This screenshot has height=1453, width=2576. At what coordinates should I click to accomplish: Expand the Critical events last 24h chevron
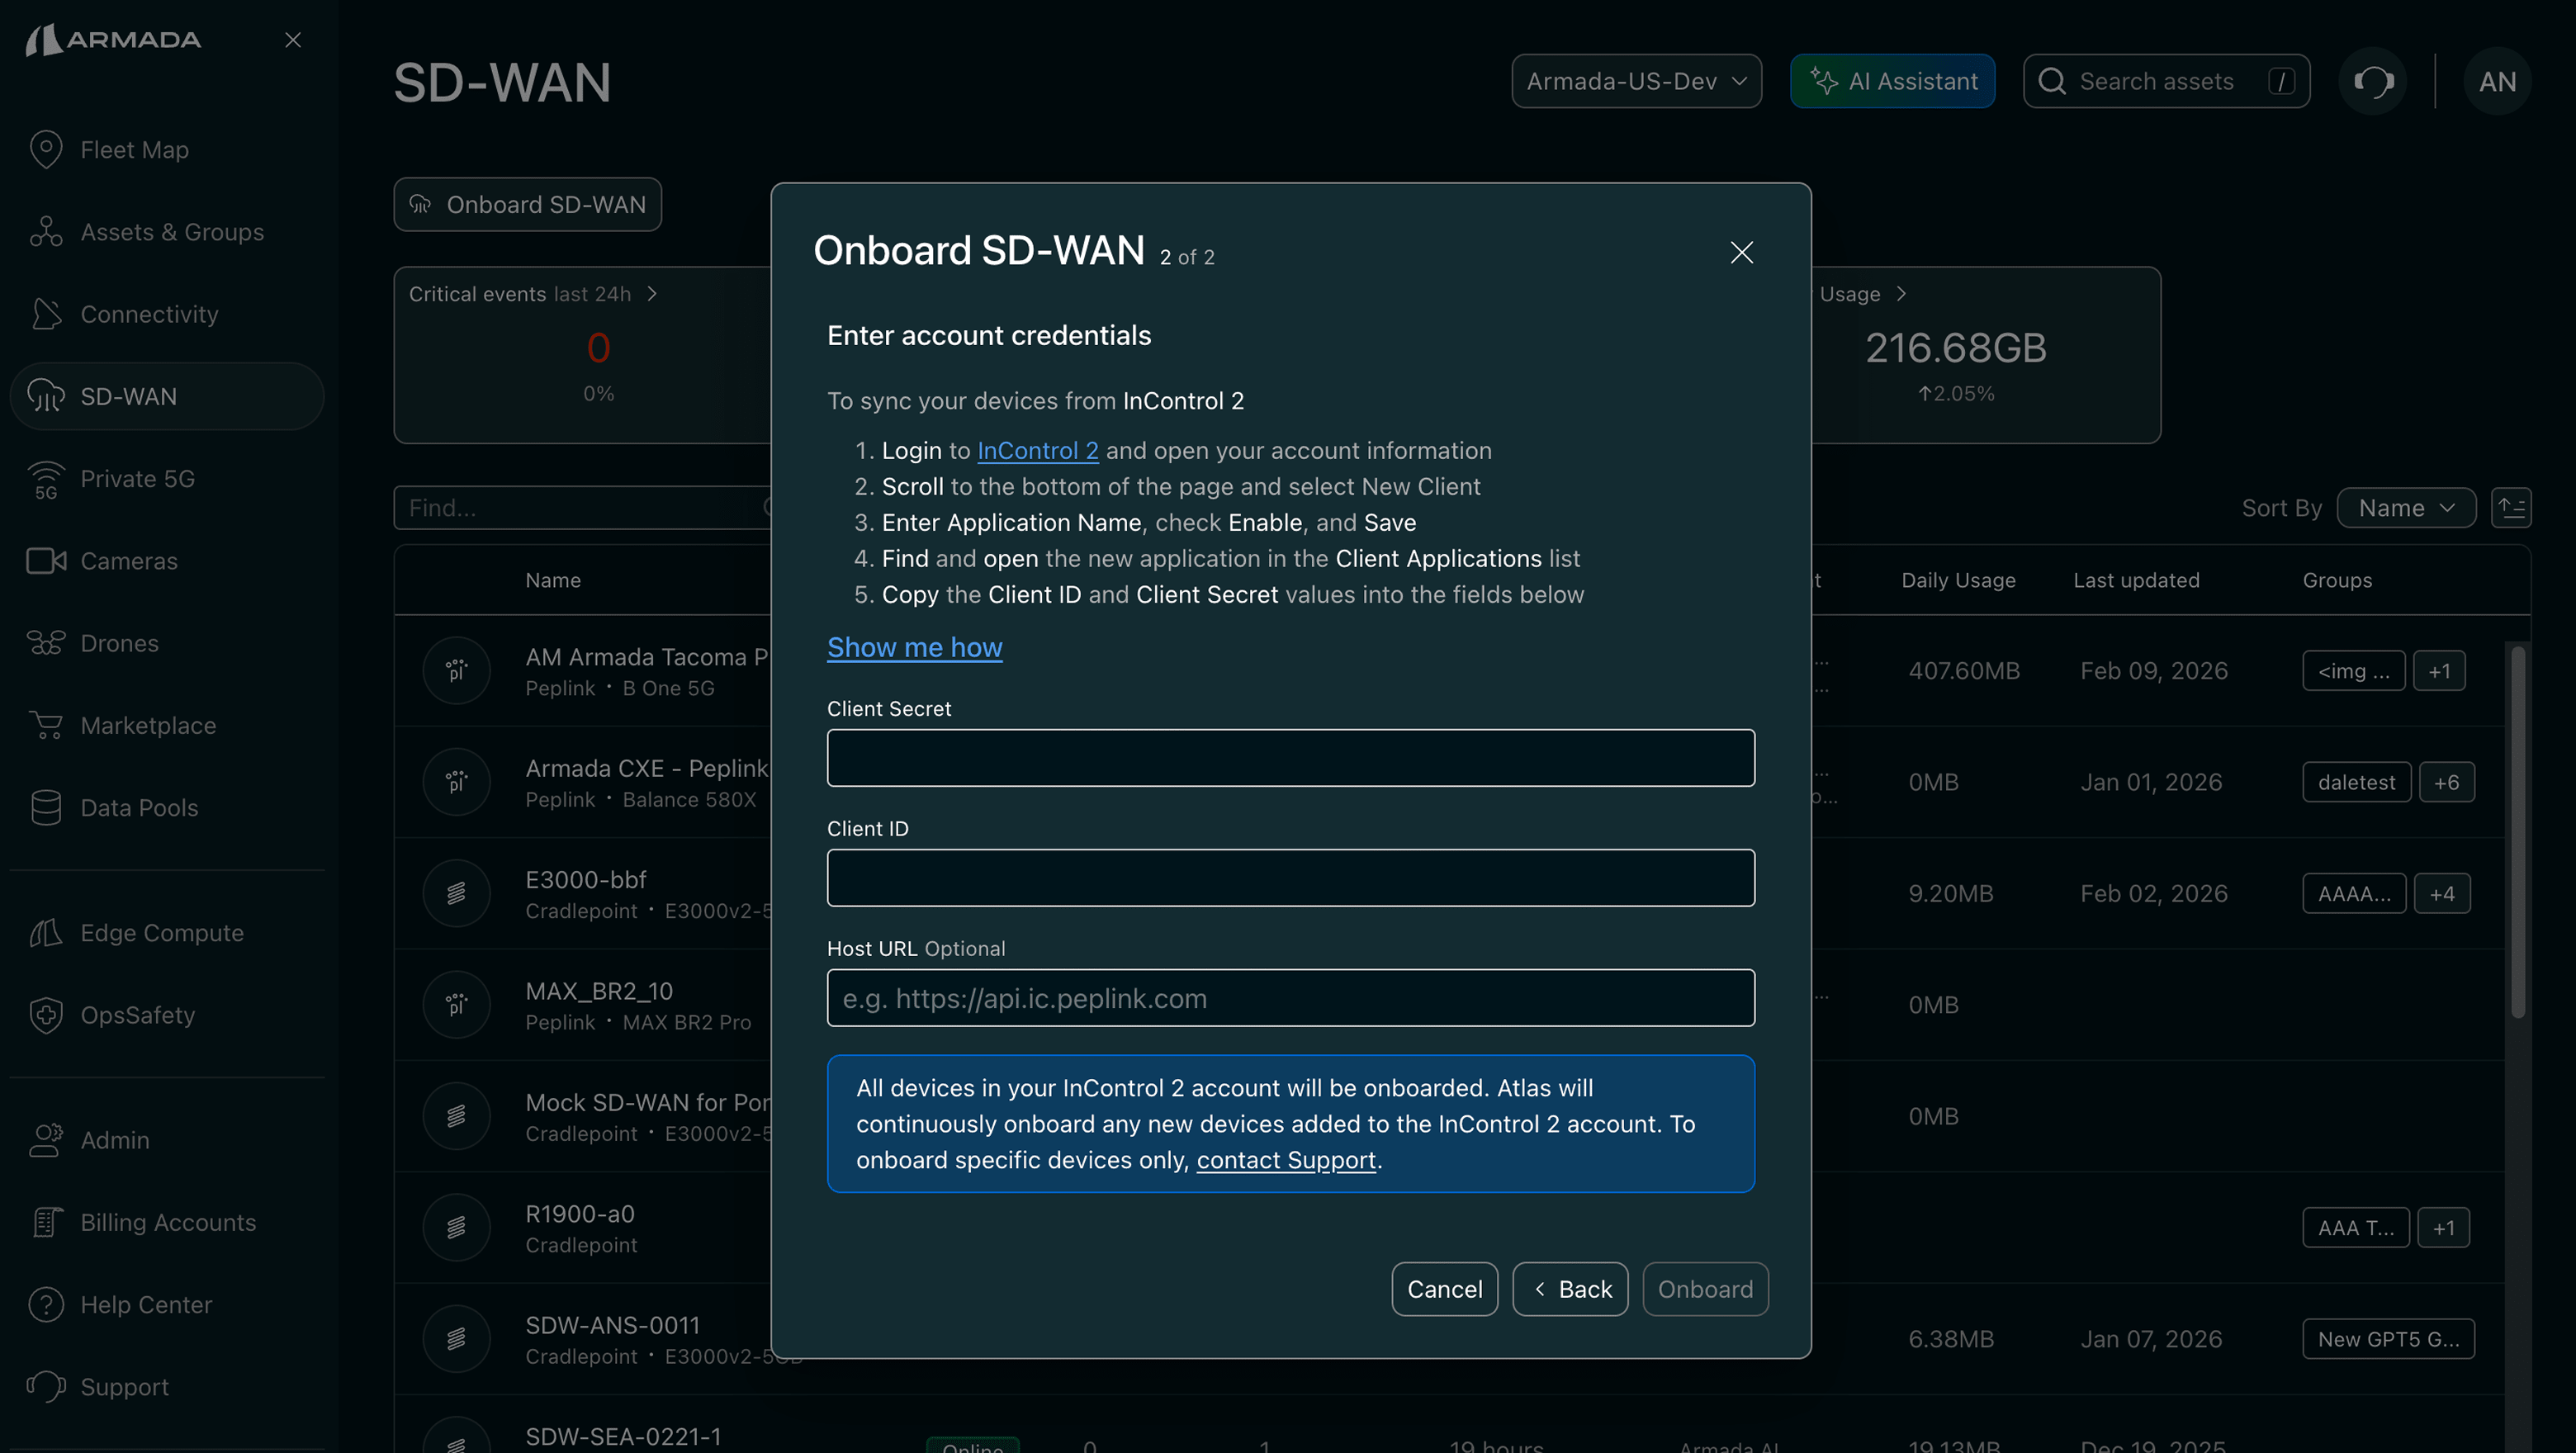coord(652,294)
